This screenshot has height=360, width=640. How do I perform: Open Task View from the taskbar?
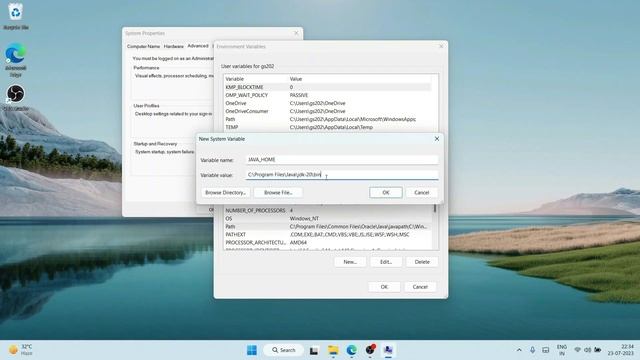tap(313, 350)
